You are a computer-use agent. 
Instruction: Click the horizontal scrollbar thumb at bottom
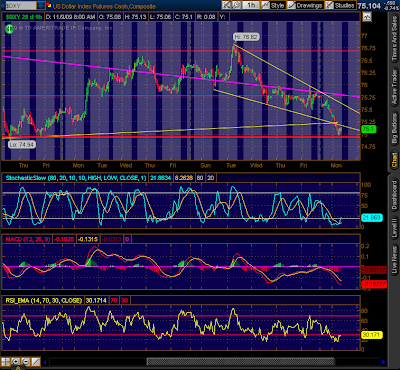coord(241,362)
